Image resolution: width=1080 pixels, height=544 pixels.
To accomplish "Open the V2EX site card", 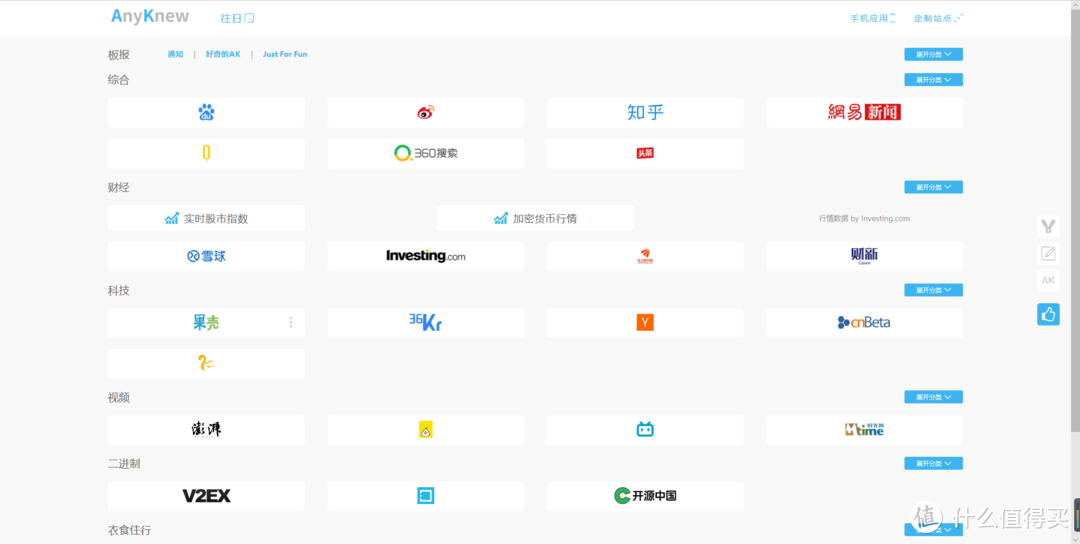I will (x=206, y=496).
